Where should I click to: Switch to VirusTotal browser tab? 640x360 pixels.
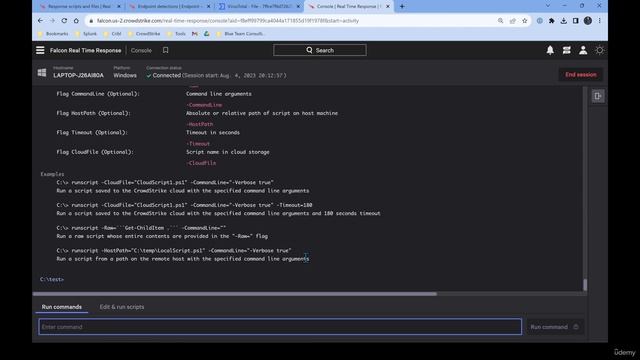click(x=259, y=7)
